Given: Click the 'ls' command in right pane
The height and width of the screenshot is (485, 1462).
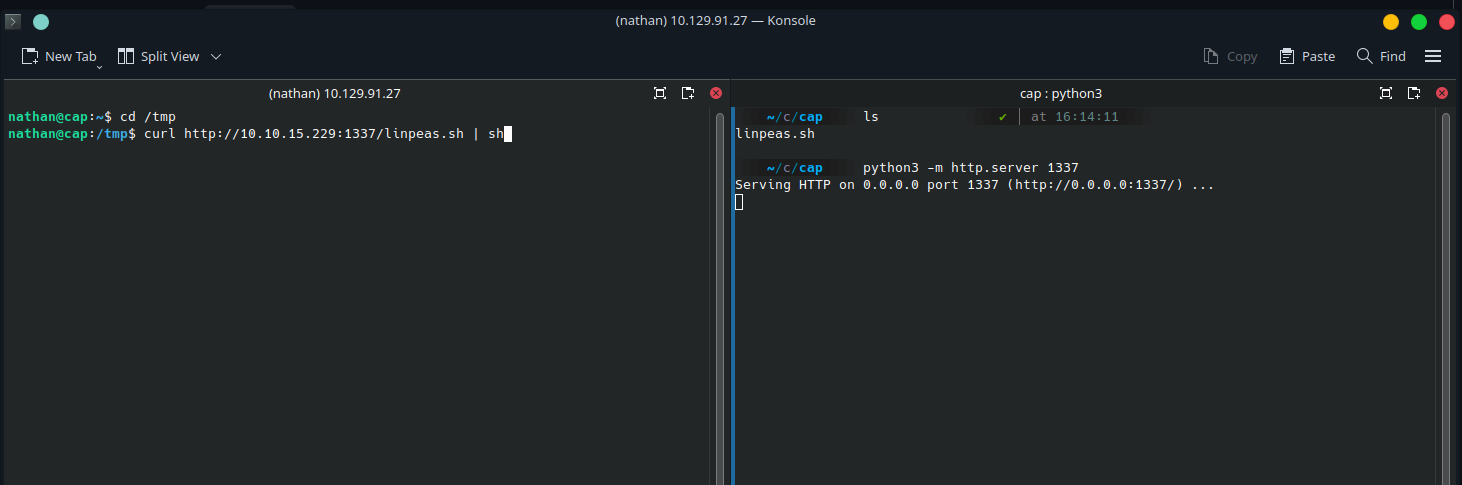Looking at the screenshot, I should [x=871, y=117].
